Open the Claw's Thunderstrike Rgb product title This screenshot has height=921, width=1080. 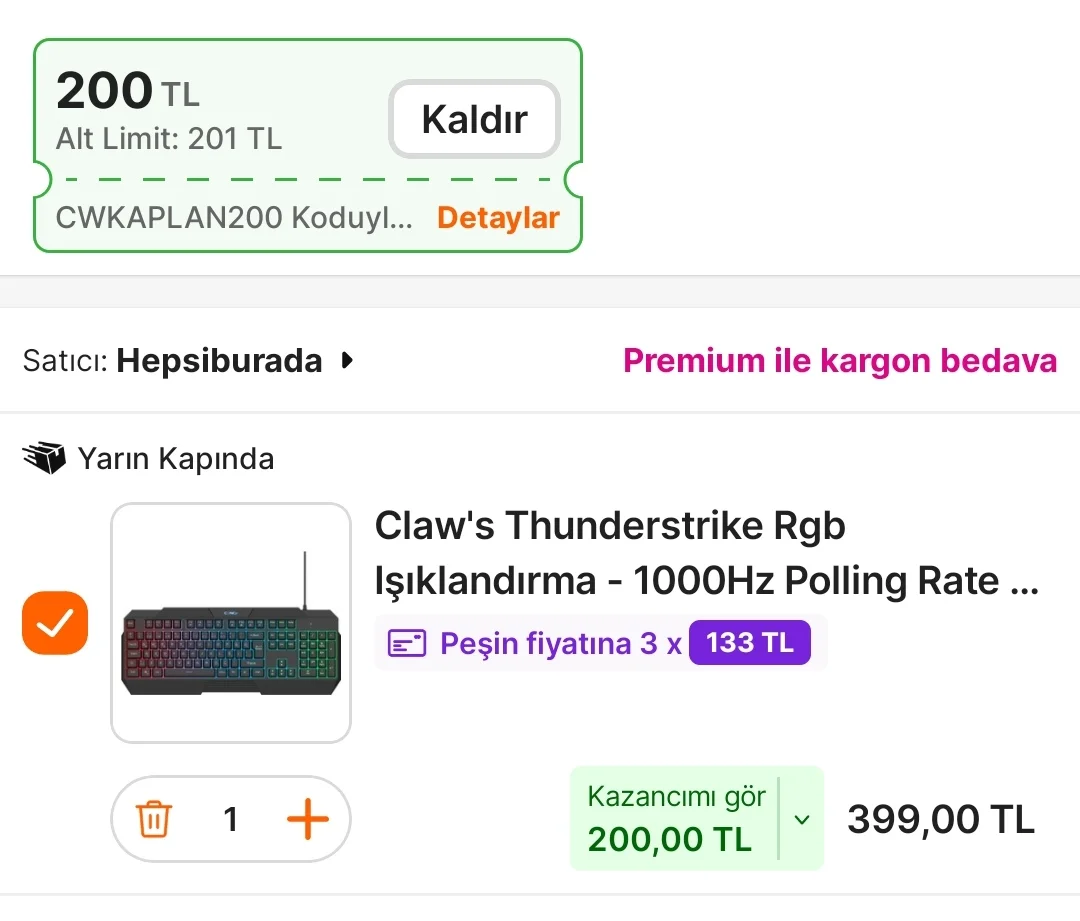(707, 553)
